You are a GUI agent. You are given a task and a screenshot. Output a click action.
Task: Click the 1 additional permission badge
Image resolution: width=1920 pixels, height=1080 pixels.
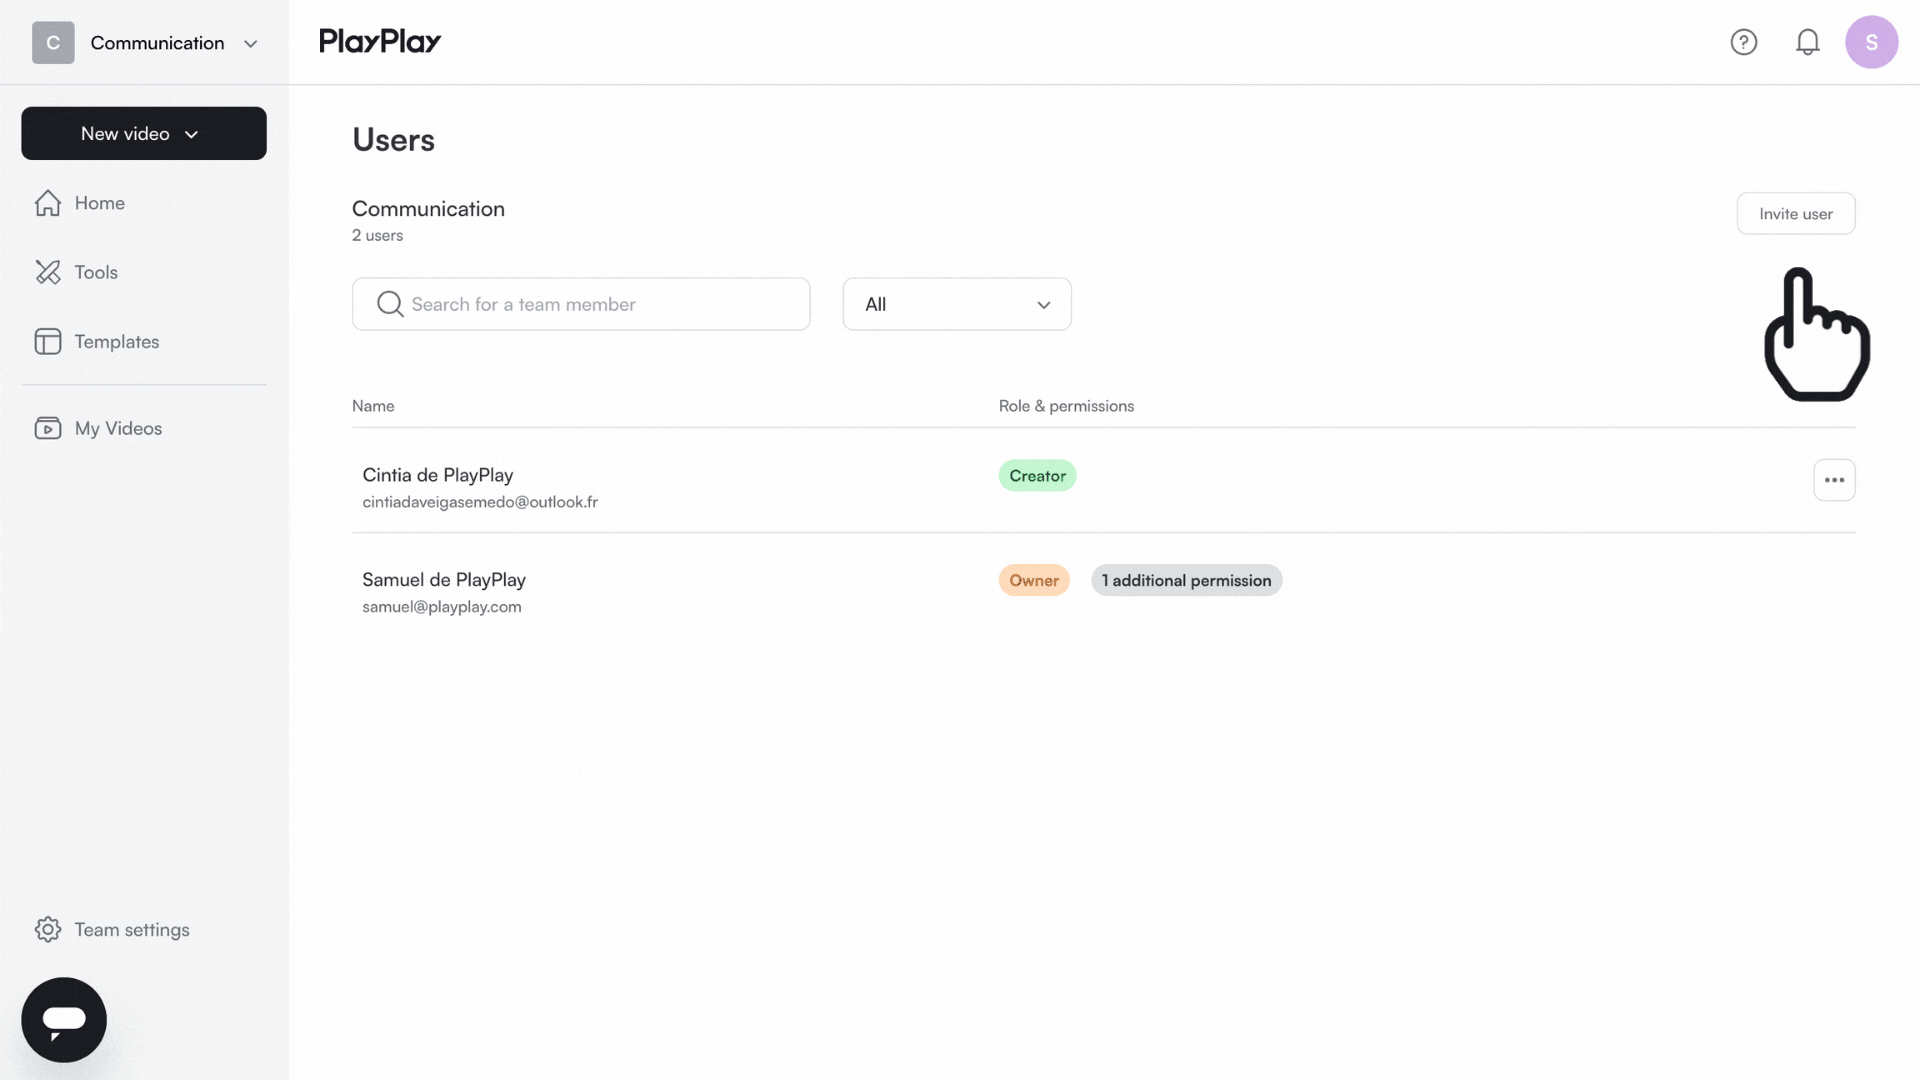1186,581
